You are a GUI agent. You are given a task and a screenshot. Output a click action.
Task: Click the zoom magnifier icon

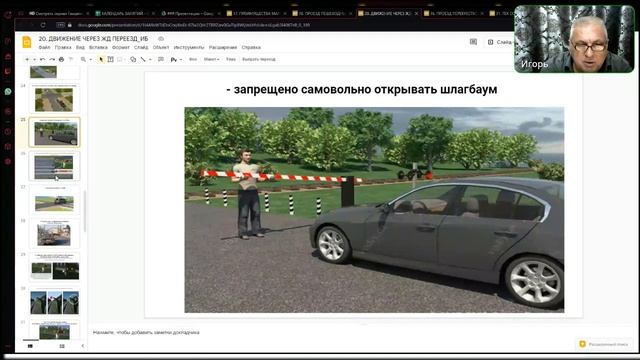click(x=83, y=60)
